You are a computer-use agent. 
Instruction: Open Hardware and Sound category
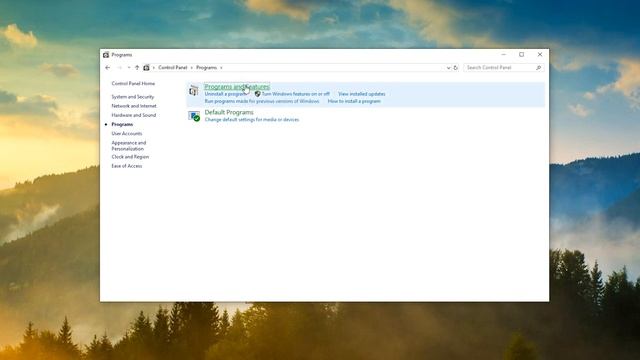(133, 115)
